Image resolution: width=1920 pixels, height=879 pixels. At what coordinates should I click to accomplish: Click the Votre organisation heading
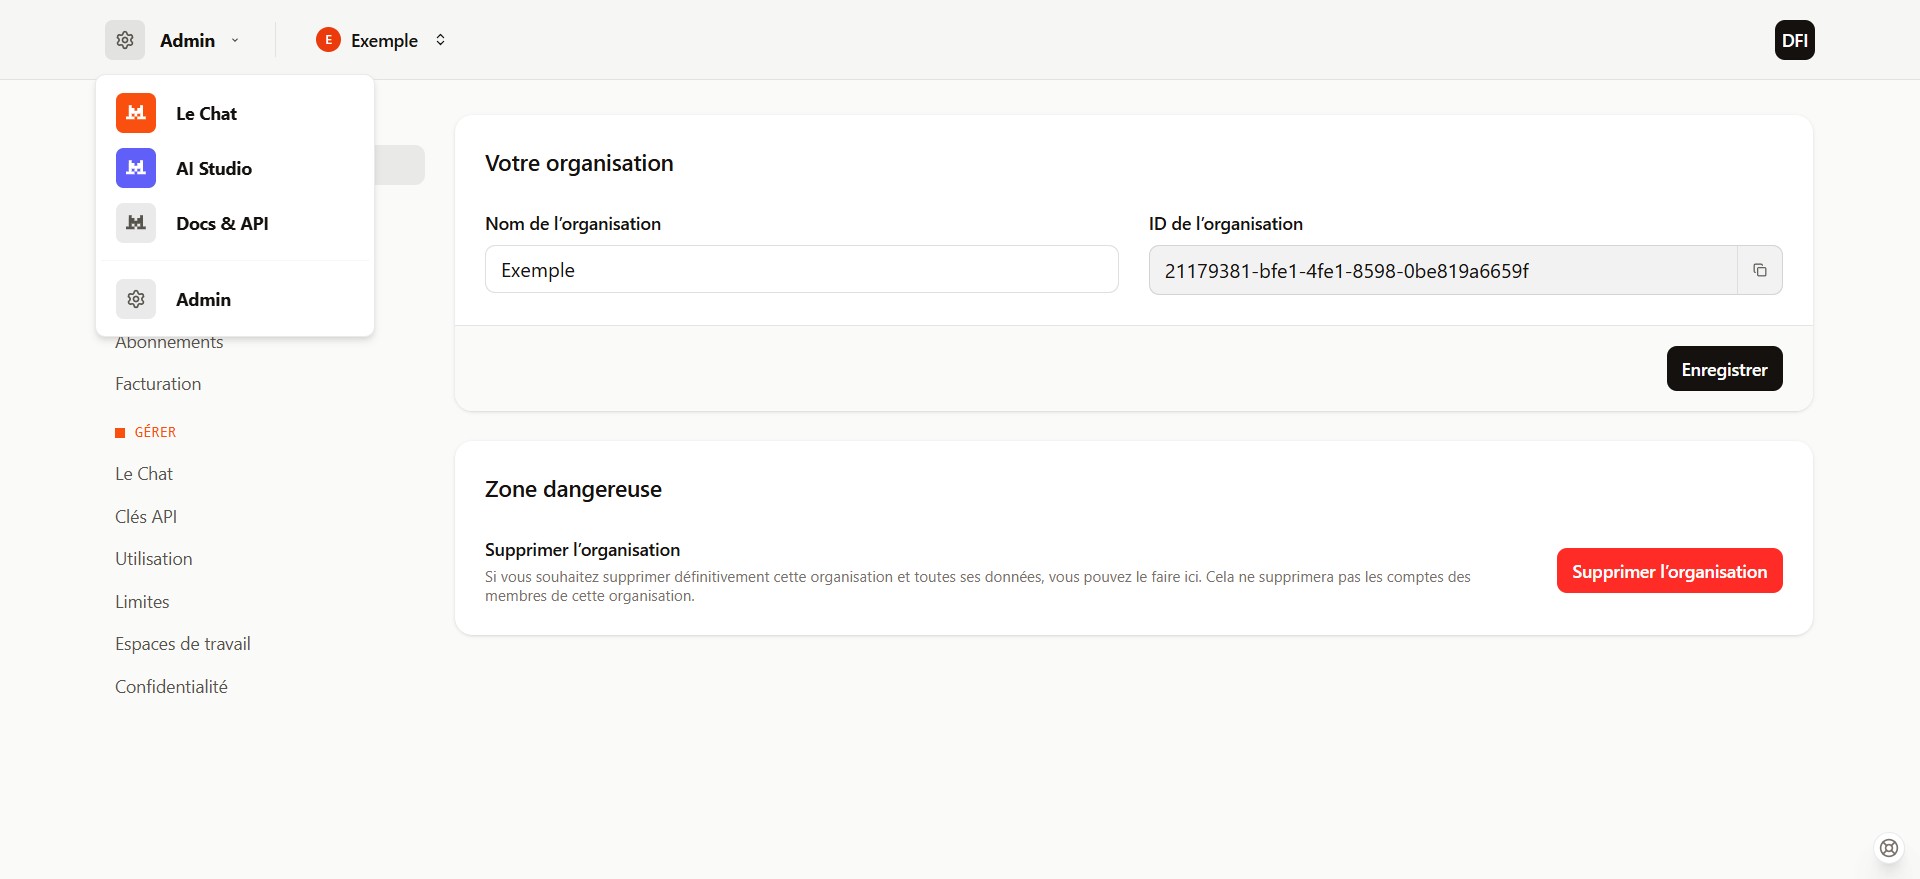click(x=579, y=163)
